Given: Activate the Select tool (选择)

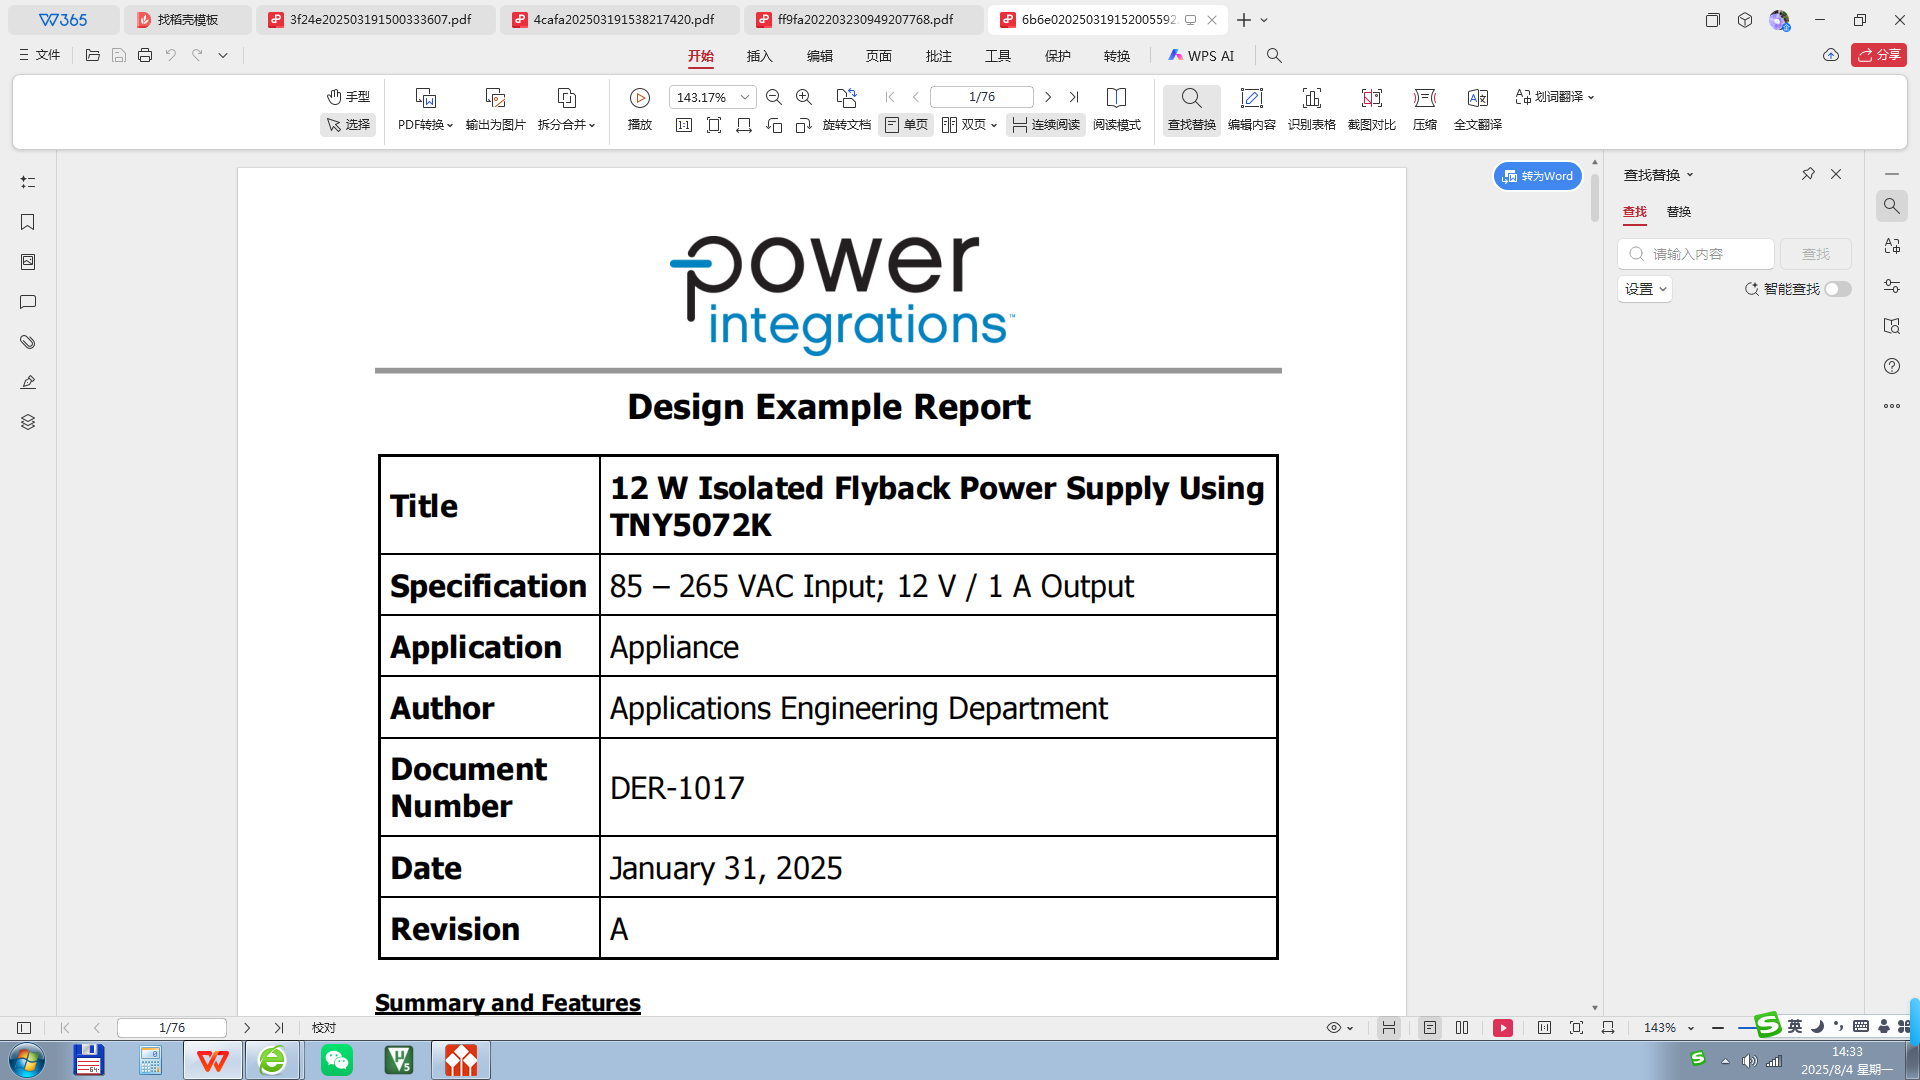Looking at the screenshot, I should pyautogui.click(x=348, y=125).
